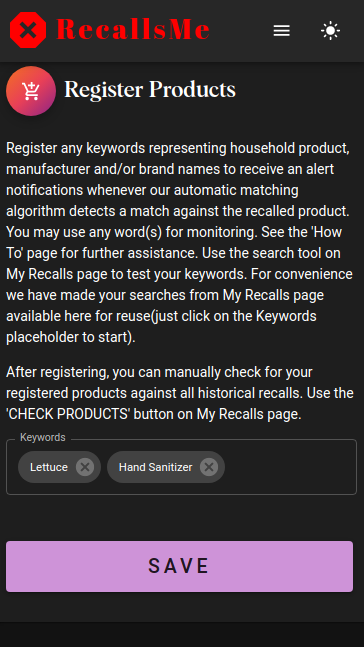Go home via the RecallsMe brand title
This screenshot has height=647, width=364.
click(x=133, y=30)
